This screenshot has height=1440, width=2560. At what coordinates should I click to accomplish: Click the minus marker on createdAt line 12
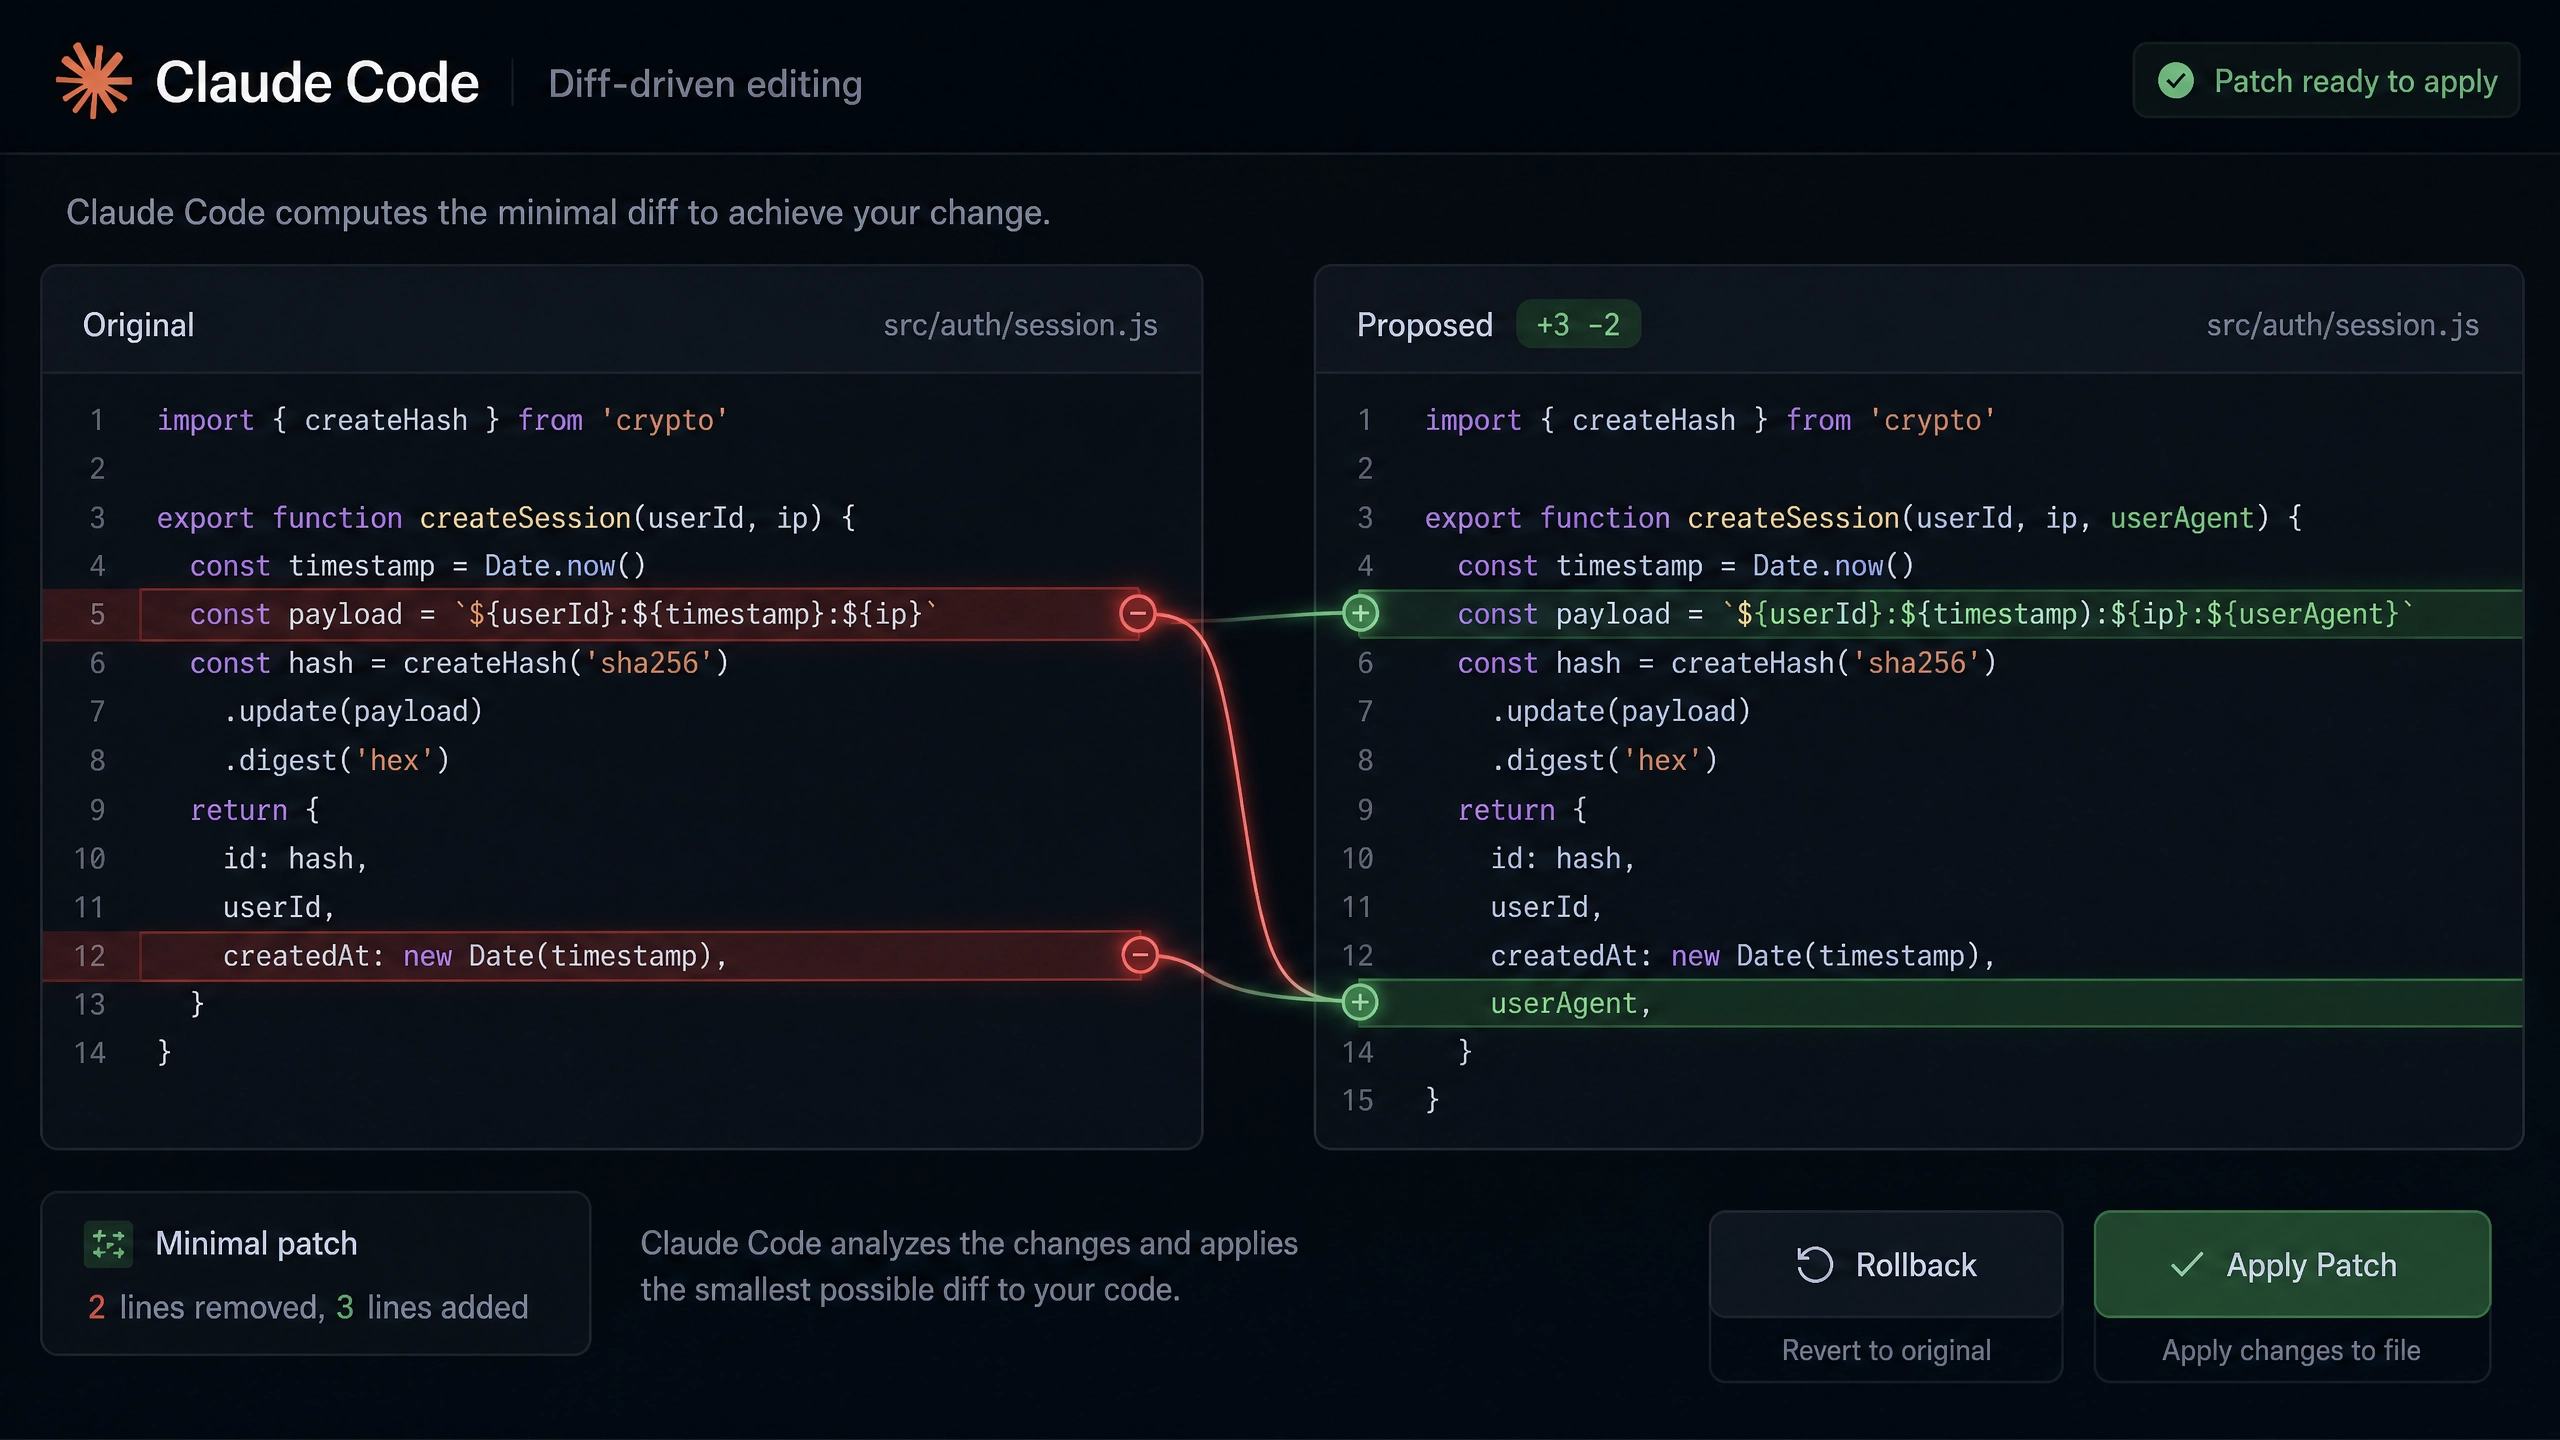click(x=1139, y=955)
